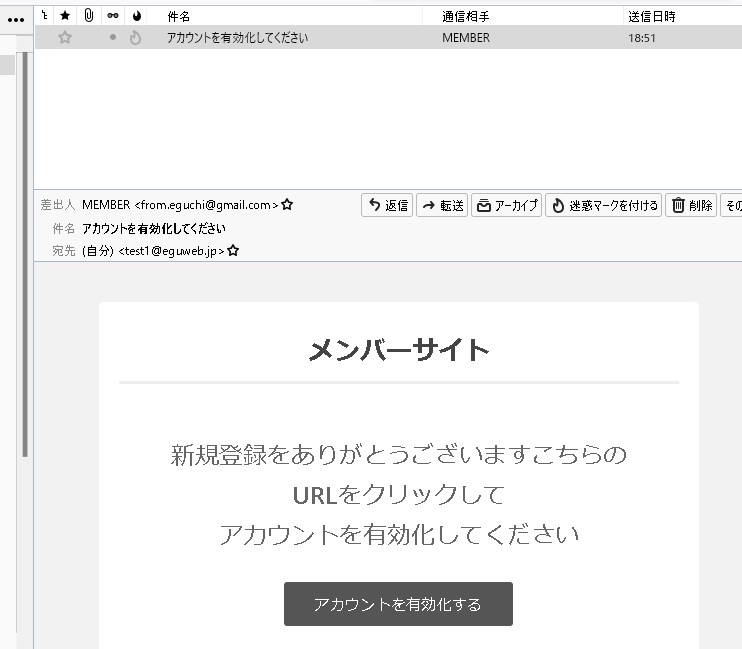
Task: Click the アカウントを有効化する button in email
Action: point(398,604)
